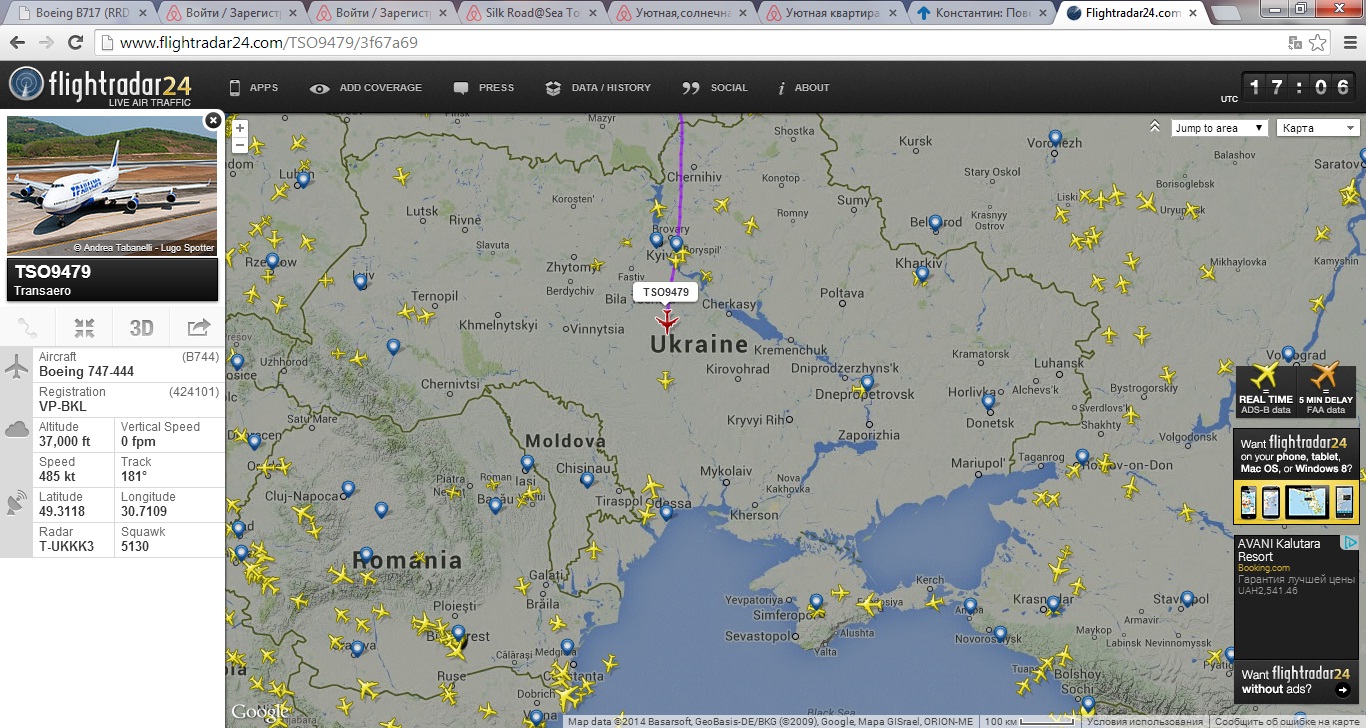Click the share flight arrow icon

click(x=198, y=327)
